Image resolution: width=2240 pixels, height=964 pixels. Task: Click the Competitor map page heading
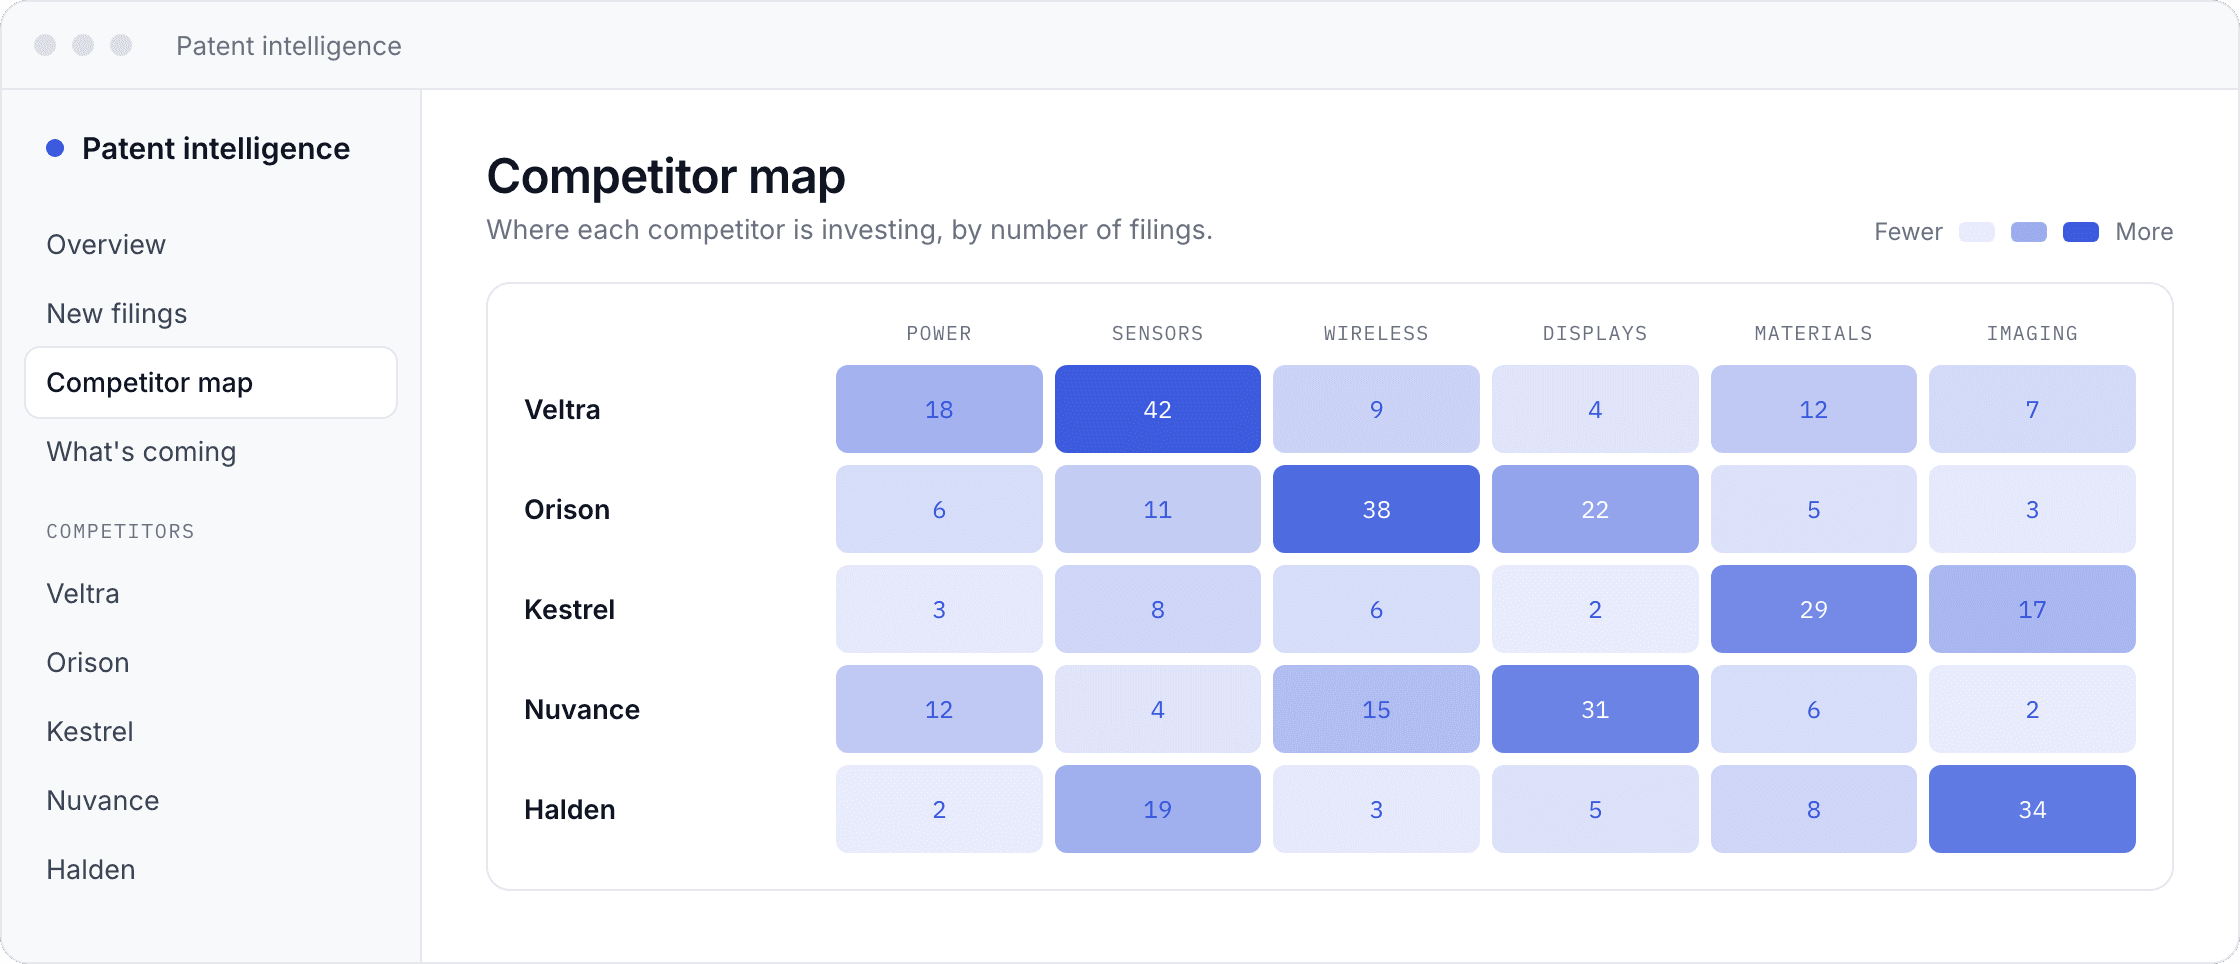[666, 177]
